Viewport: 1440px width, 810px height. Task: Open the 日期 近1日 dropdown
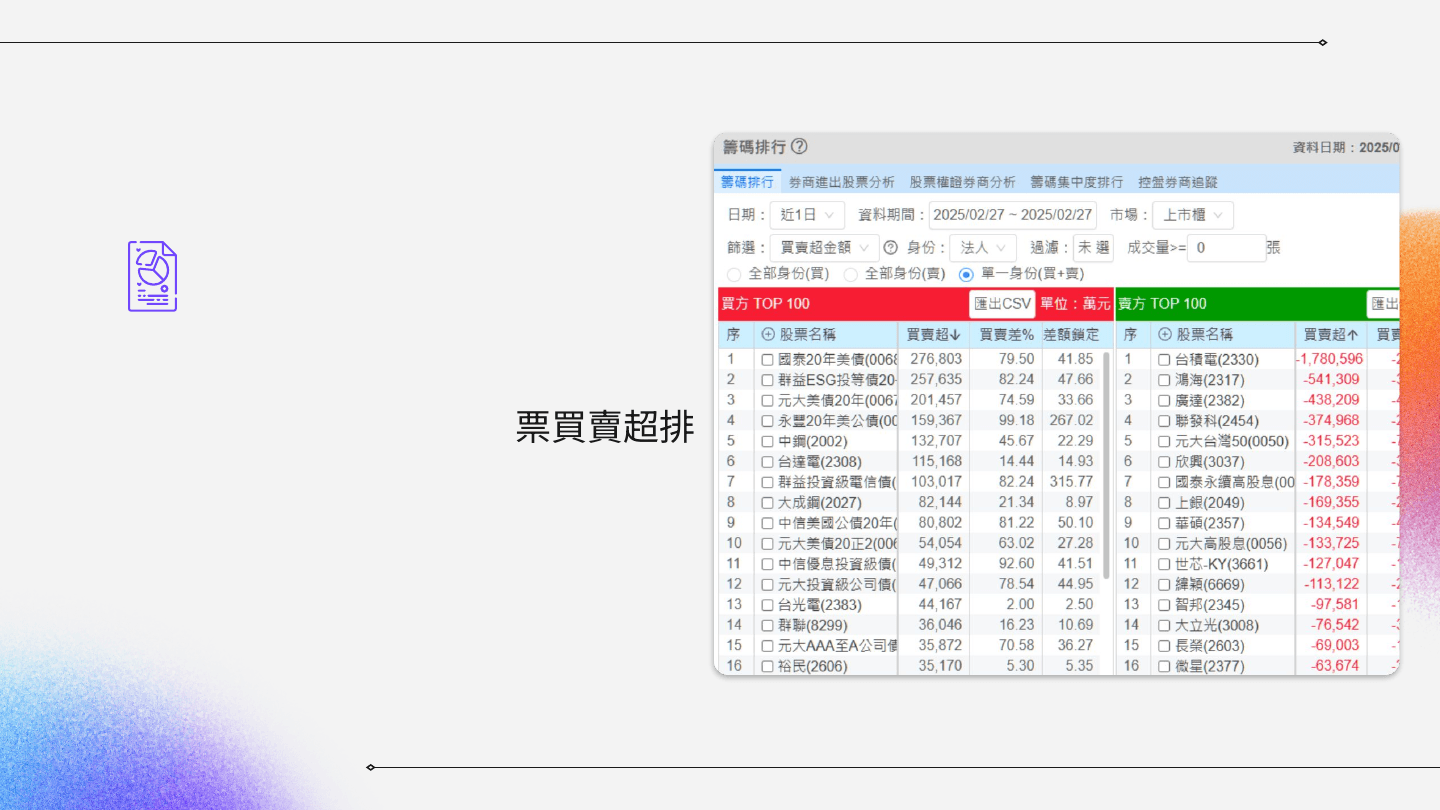point(807,215)
